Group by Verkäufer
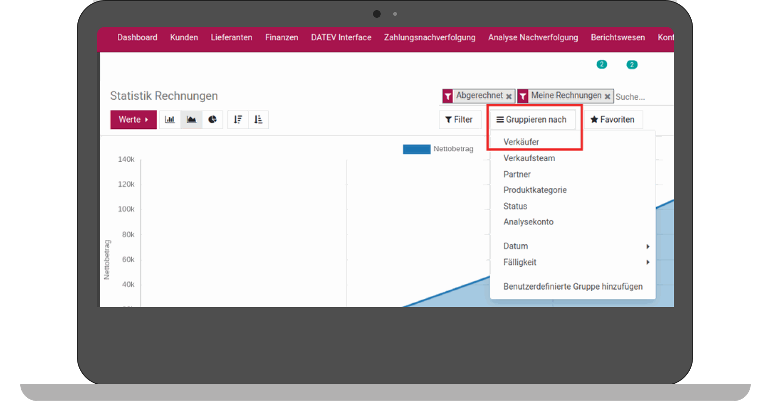This screenshot has width=770, height=402. 521,142
